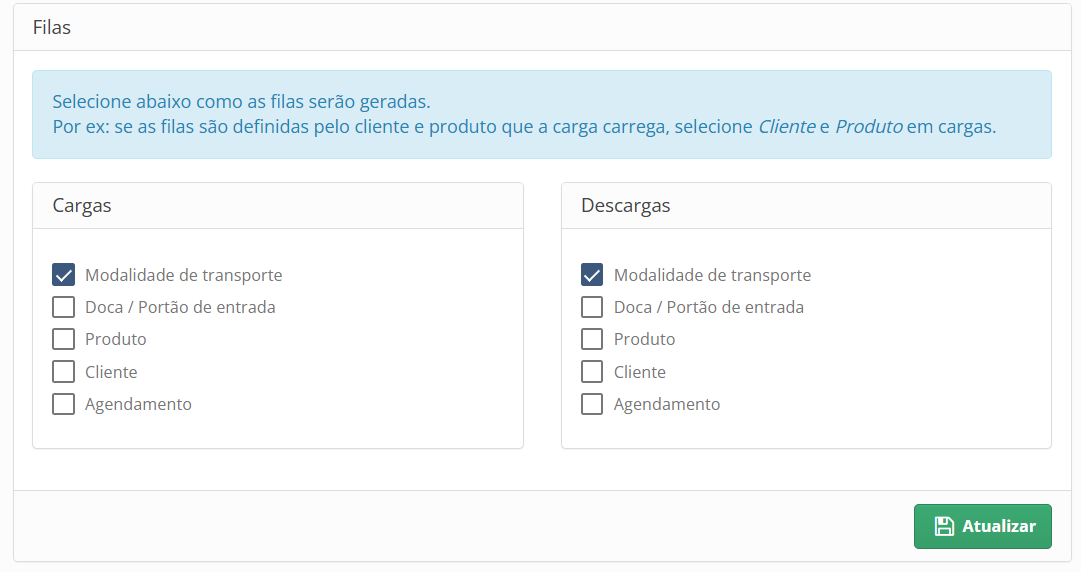This screenshot has width=1081, height=572.
Task: Check Doca / Portão de entrada under Cargas
Action: [63, 307]
